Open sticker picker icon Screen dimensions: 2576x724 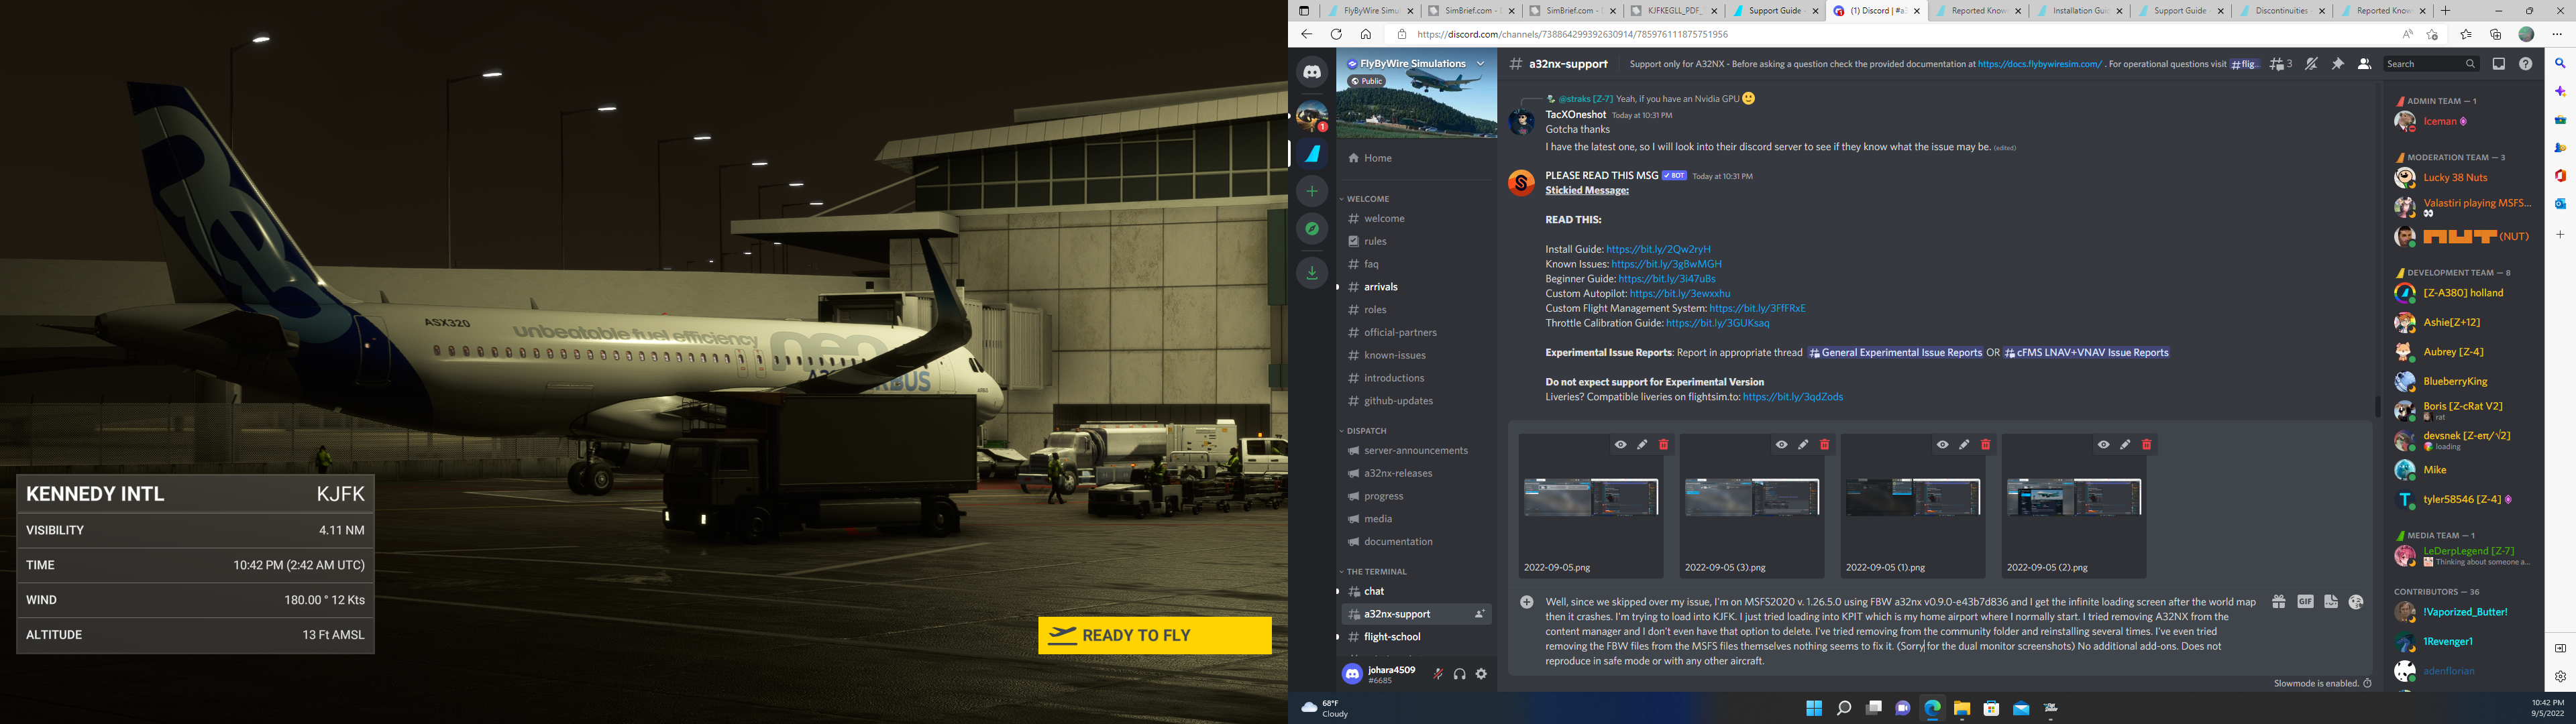[2331, 602]
